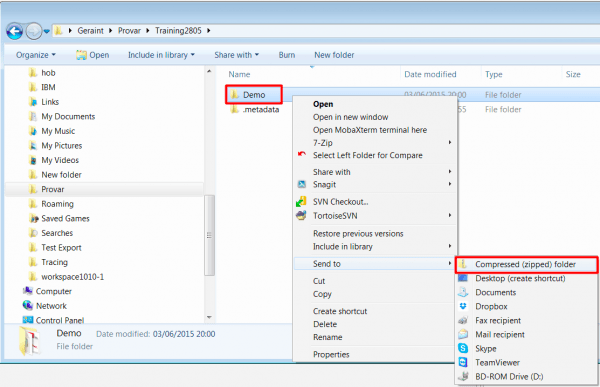Sort by Name column header
The width and height of the screenshot is (600, 387).
239,74
